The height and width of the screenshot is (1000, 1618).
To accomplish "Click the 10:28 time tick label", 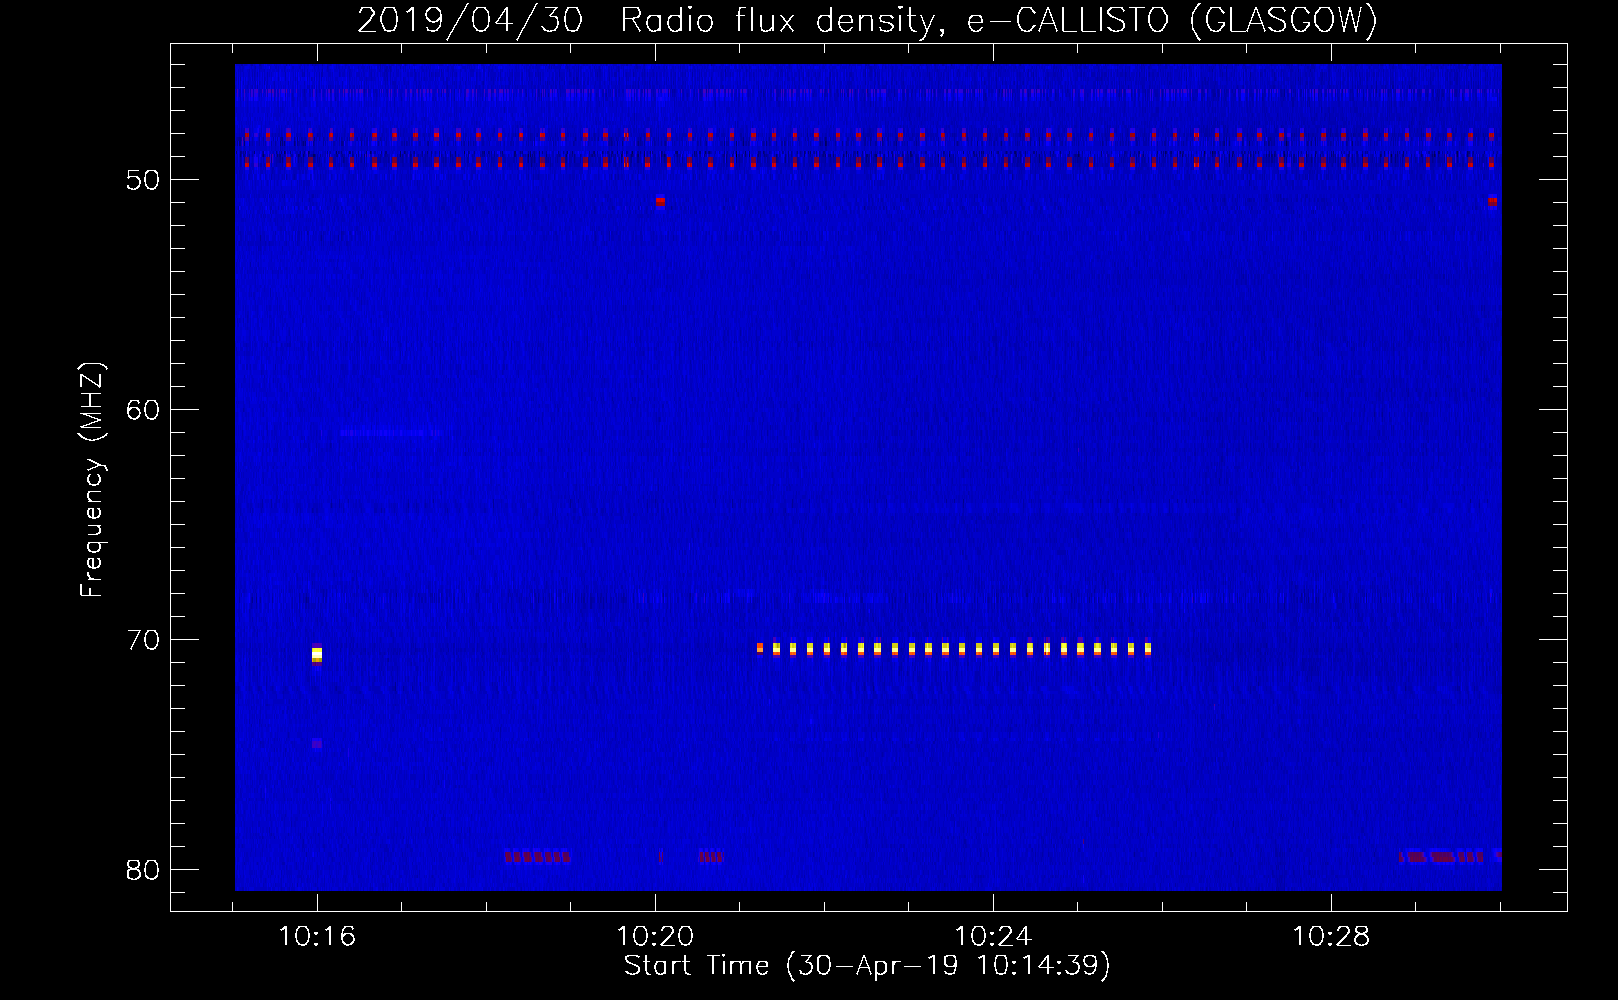I will coord(1331,937).
